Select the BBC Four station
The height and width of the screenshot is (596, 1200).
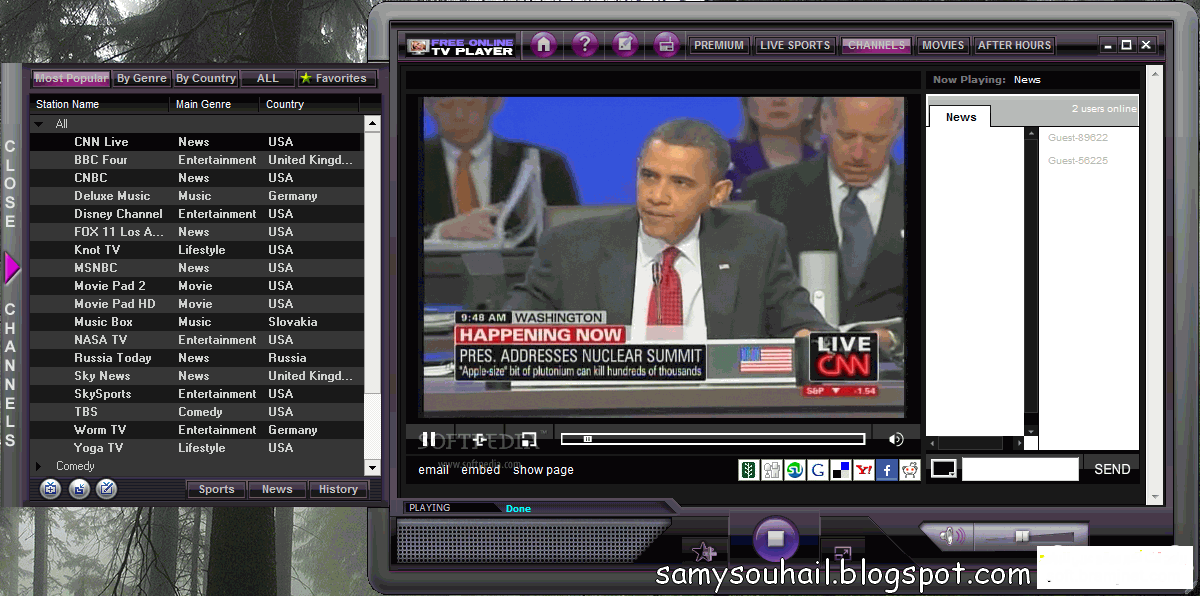click(x=196, y=160)
